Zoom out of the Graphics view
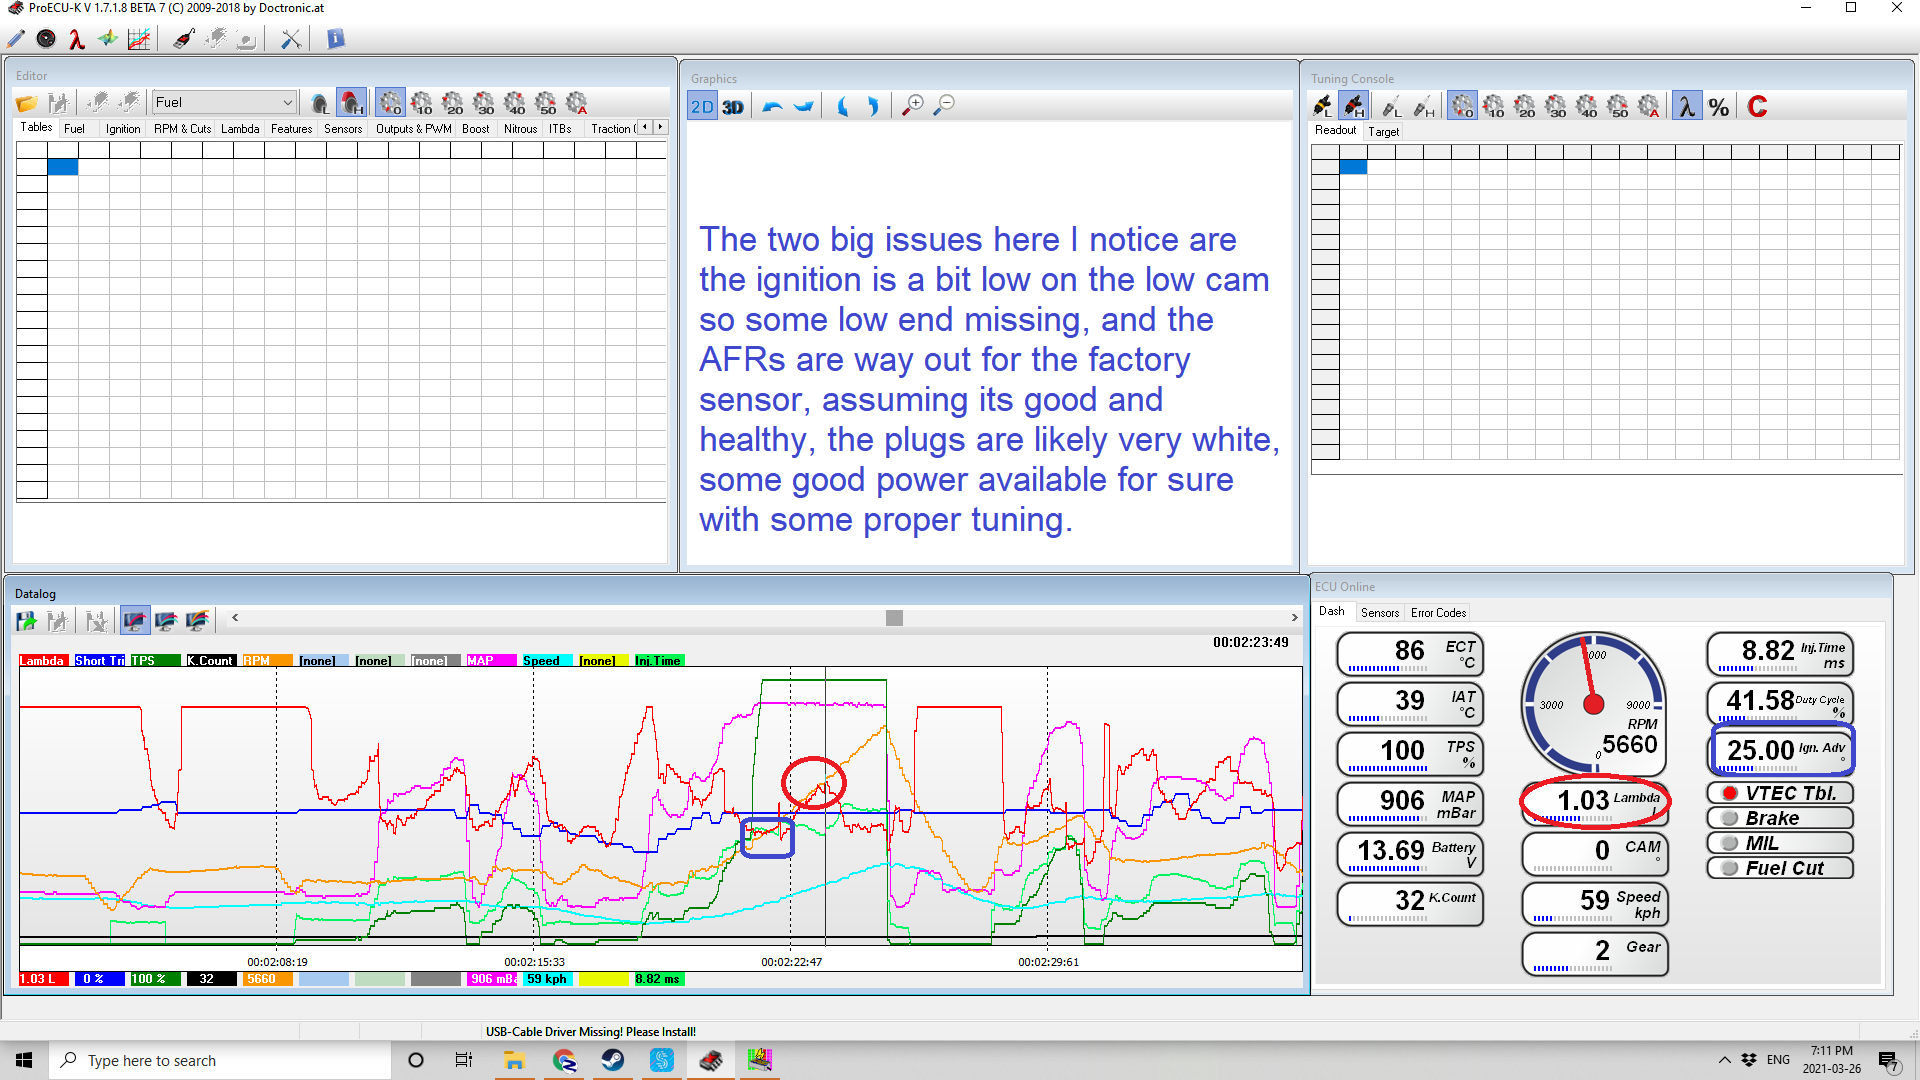This screenshot has height=1080, width=1920. [944, 105]
